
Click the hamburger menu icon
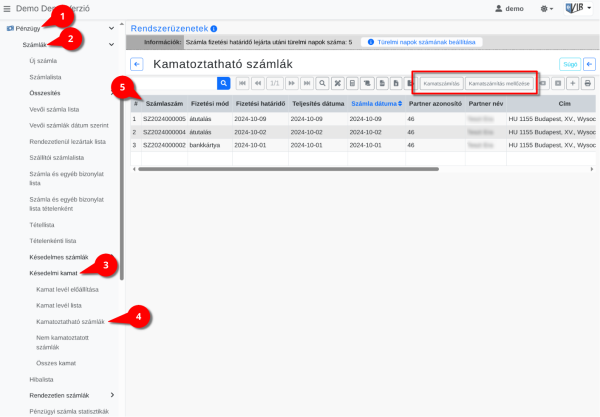click(9, 8)
